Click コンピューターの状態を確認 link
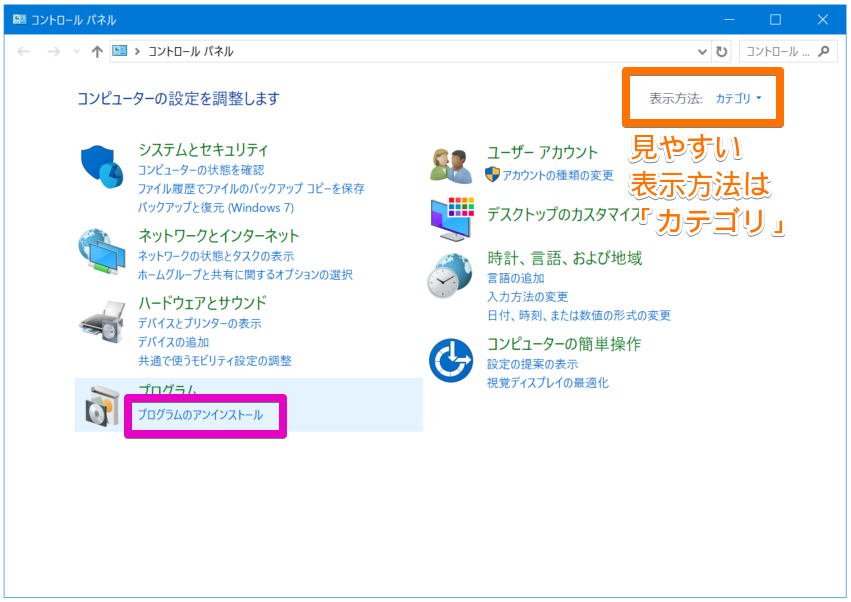 tap(201, 170)
